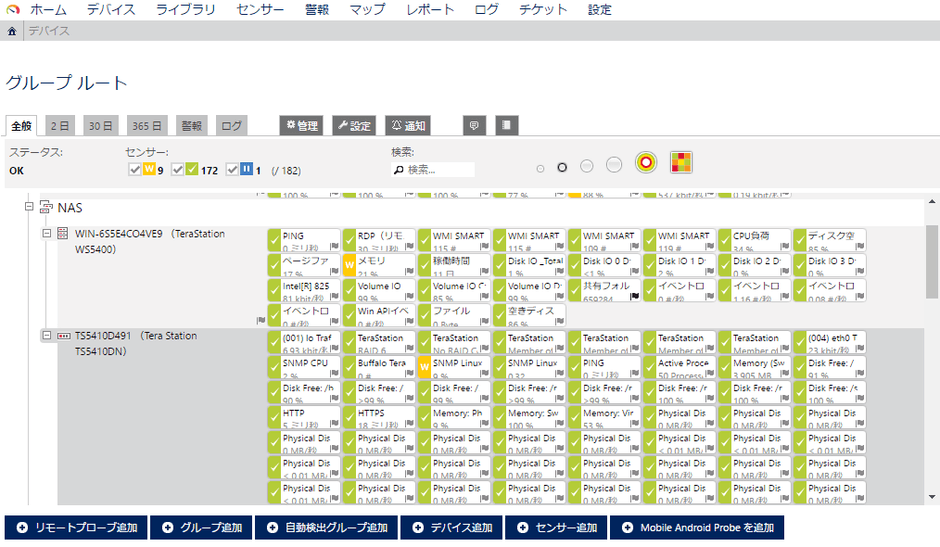This screenshot has width=940, height=547.
Task: Toggle the warning sensors filter checkbox
Action: (135, 170)
